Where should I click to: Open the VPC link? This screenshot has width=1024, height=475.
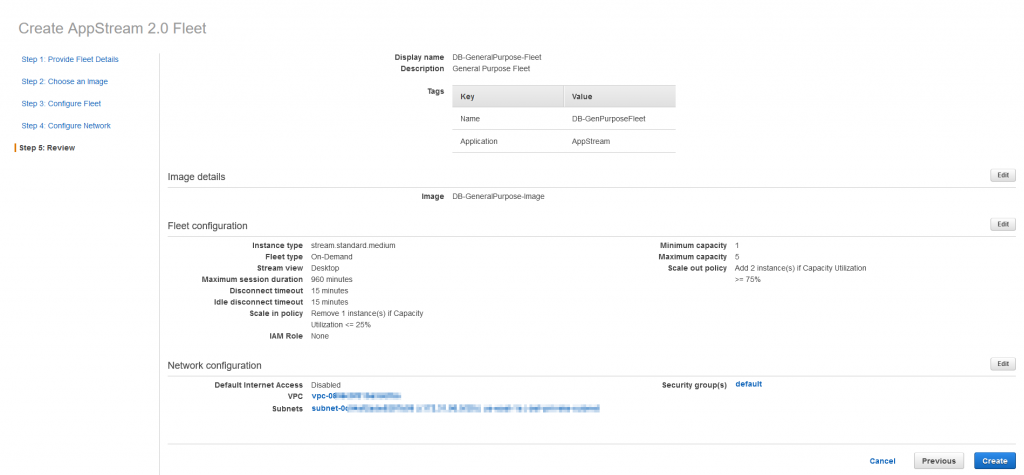tap(356, 396)
